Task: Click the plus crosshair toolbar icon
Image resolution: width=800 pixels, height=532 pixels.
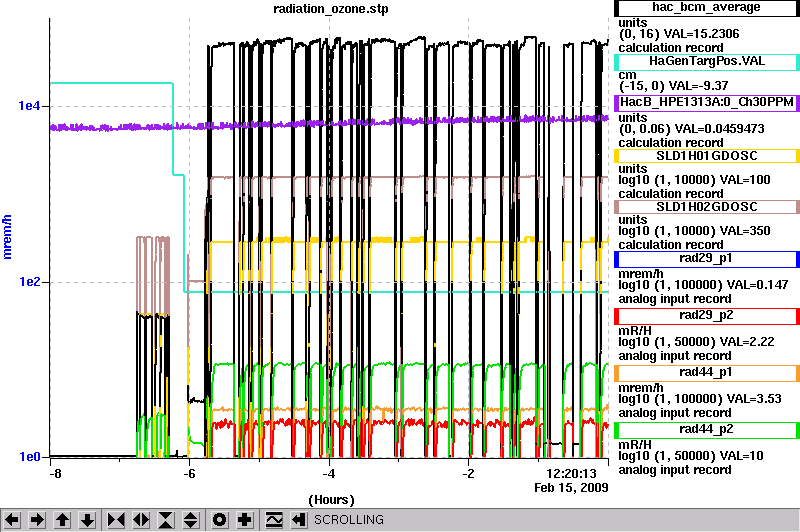Action: click(x=245, y=520)
